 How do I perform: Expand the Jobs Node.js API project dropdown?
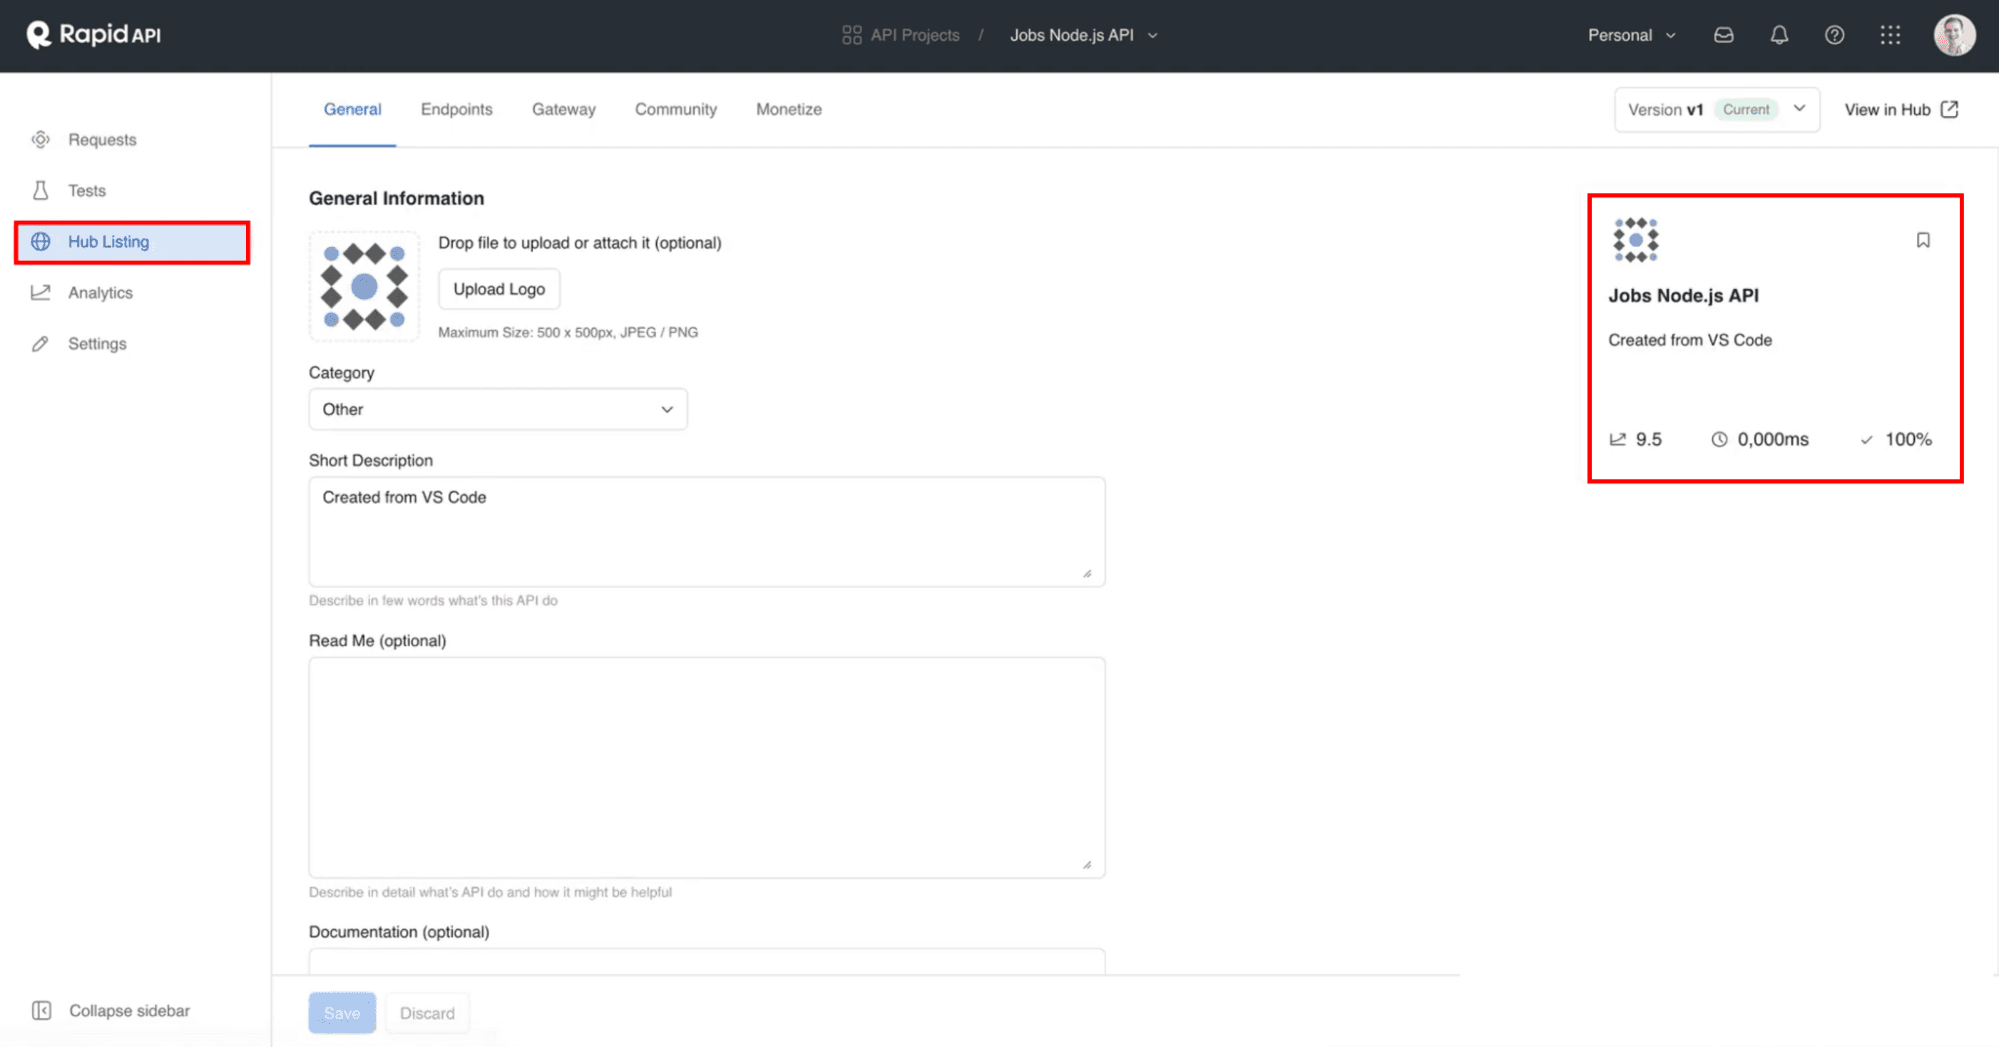coord(1084,35)
